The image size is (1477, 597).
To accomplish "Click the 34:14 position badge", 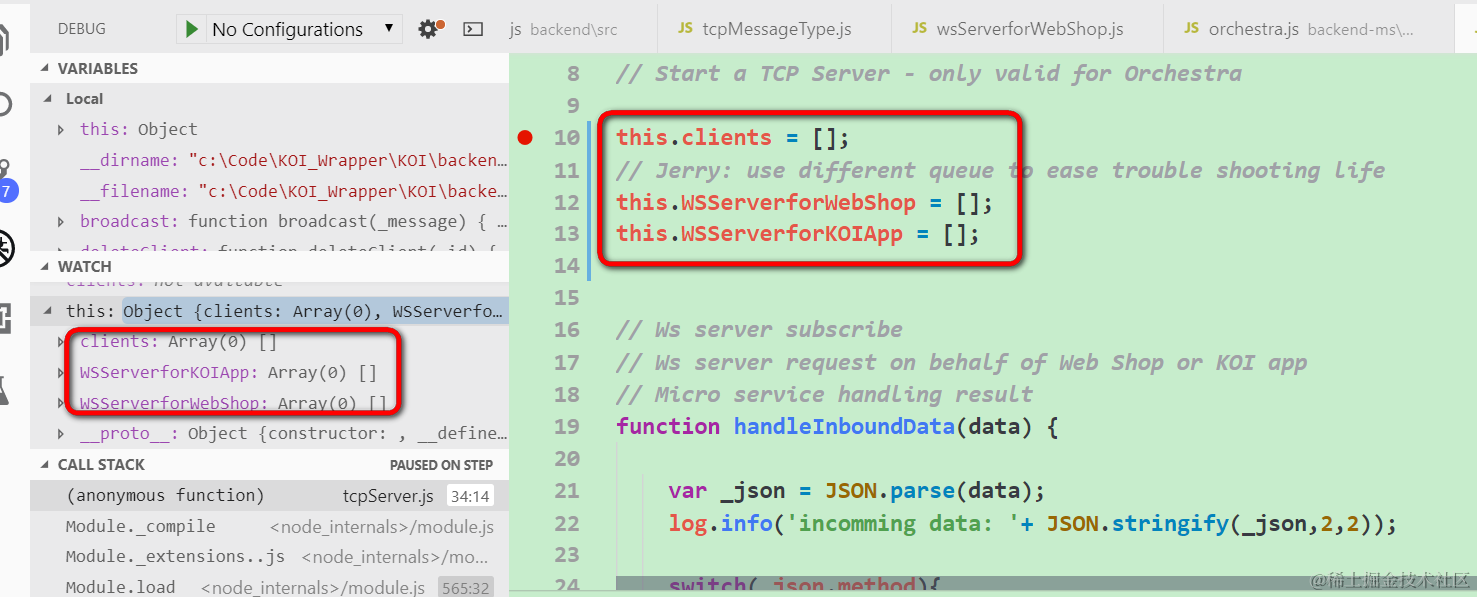I will click(469, 496).
